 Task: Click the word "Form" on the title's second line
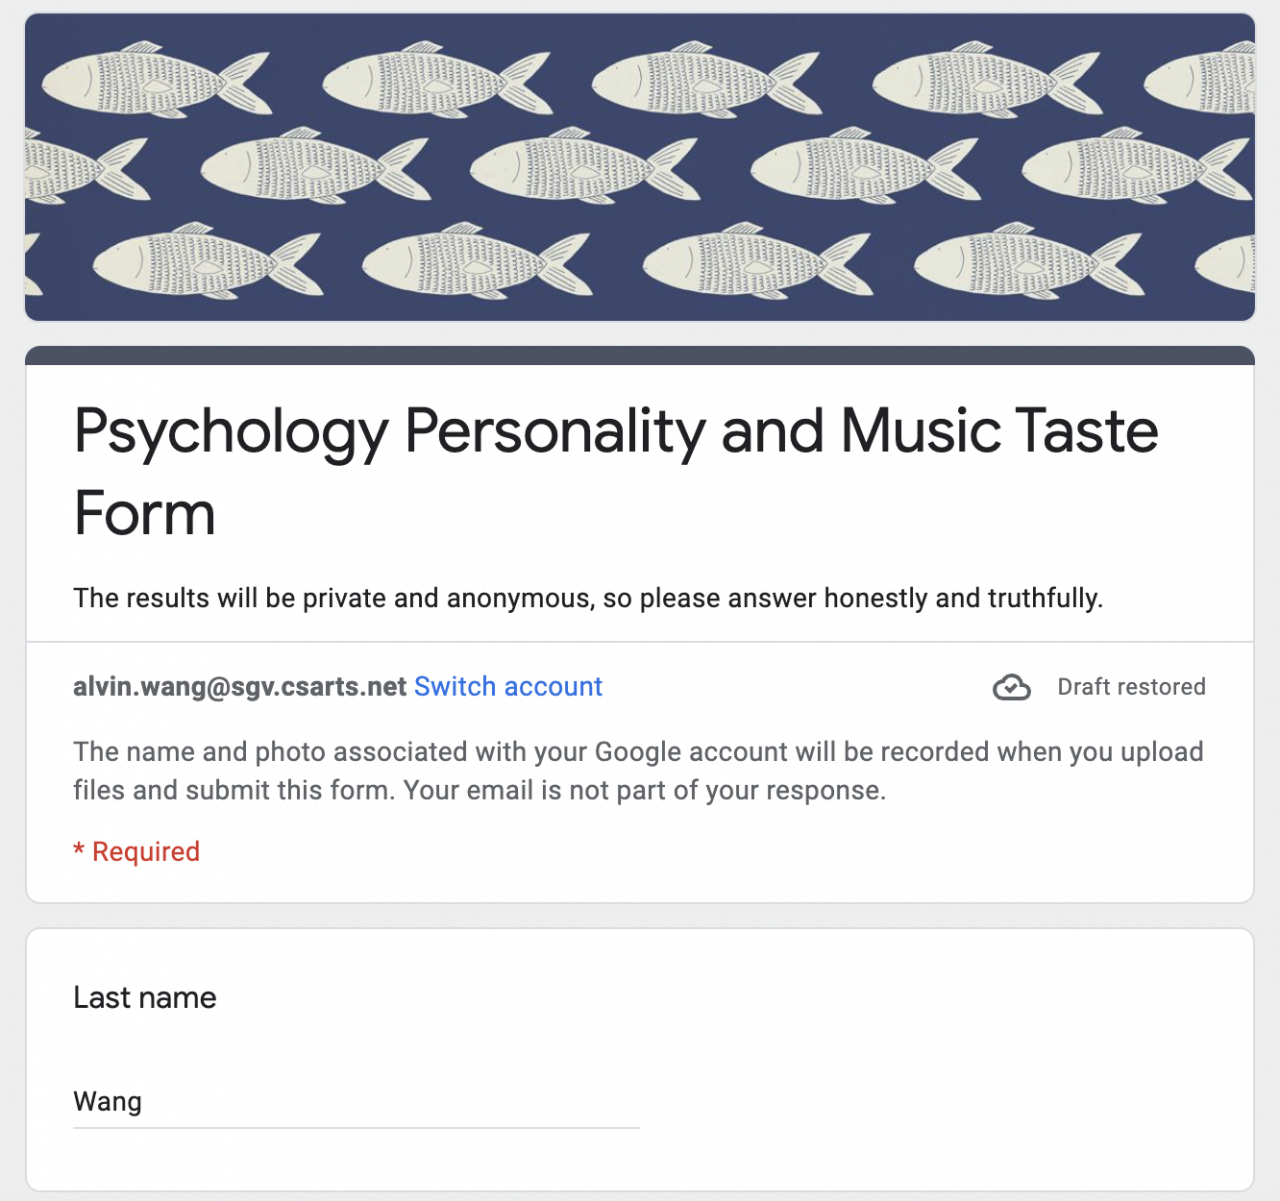(x=145, y=514)
